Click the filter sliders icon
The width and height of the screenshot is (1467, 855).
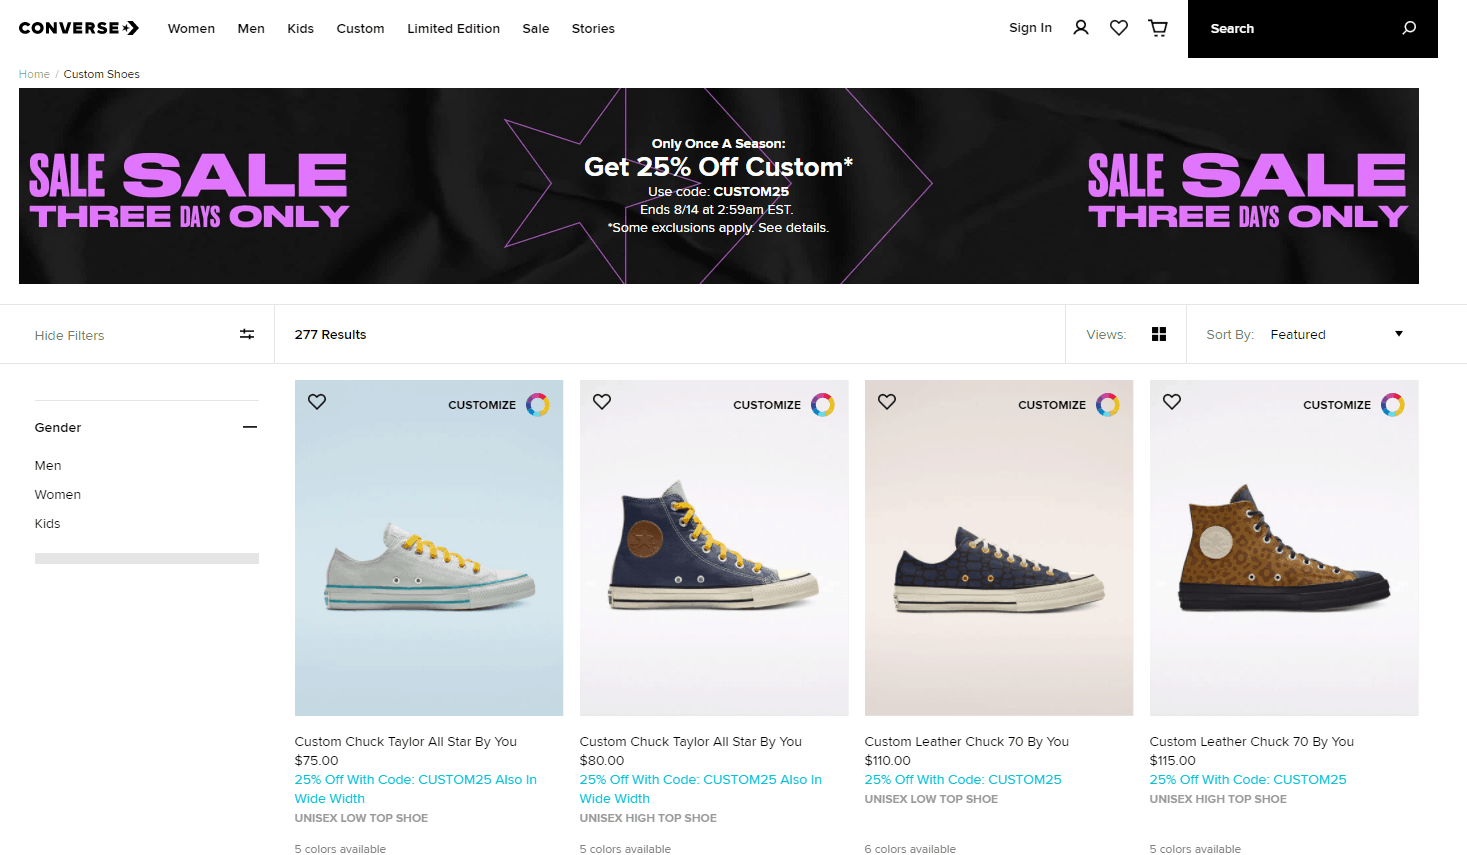pos(247,334)
